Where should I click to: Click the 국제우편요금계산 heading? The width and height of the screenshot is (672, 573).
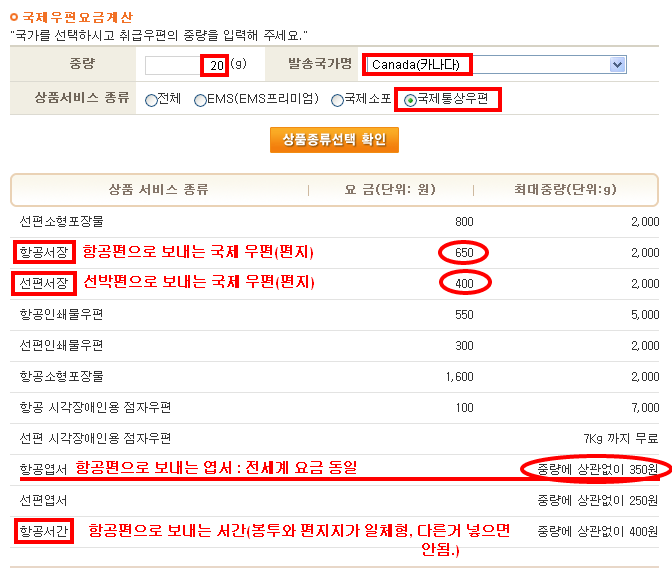(x=78, y=17)
